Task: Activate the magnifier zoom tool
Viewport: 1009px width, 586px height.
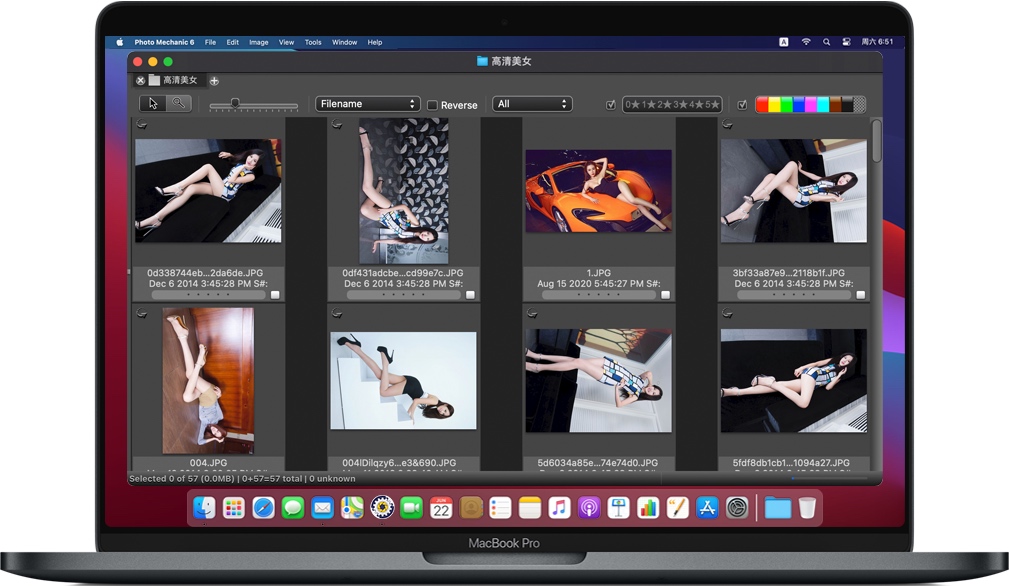Action: click(180, 103)
